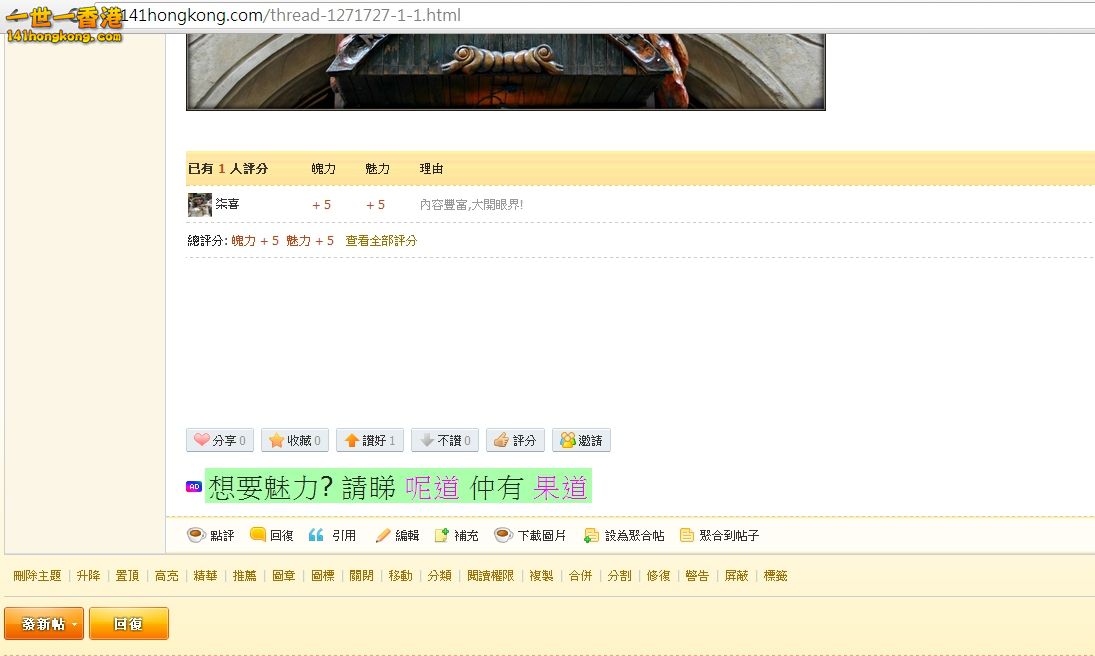Select 置頂 from the moderation menu bar
The width and height of the screenshot is (1095, 656).
(x=125, y=576)
